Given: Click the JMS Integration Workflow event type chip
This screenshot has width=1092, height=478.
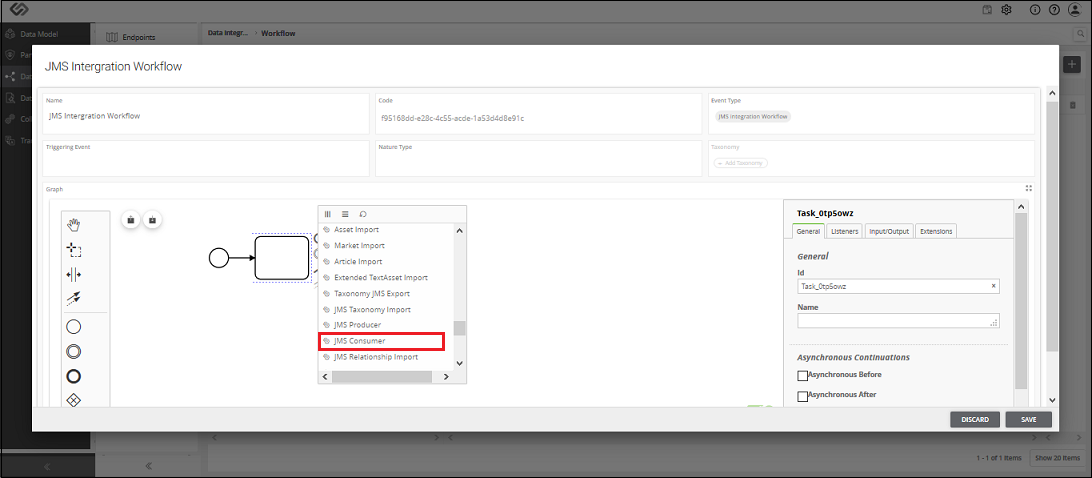Looking at the screenshot, I should 754,116.
